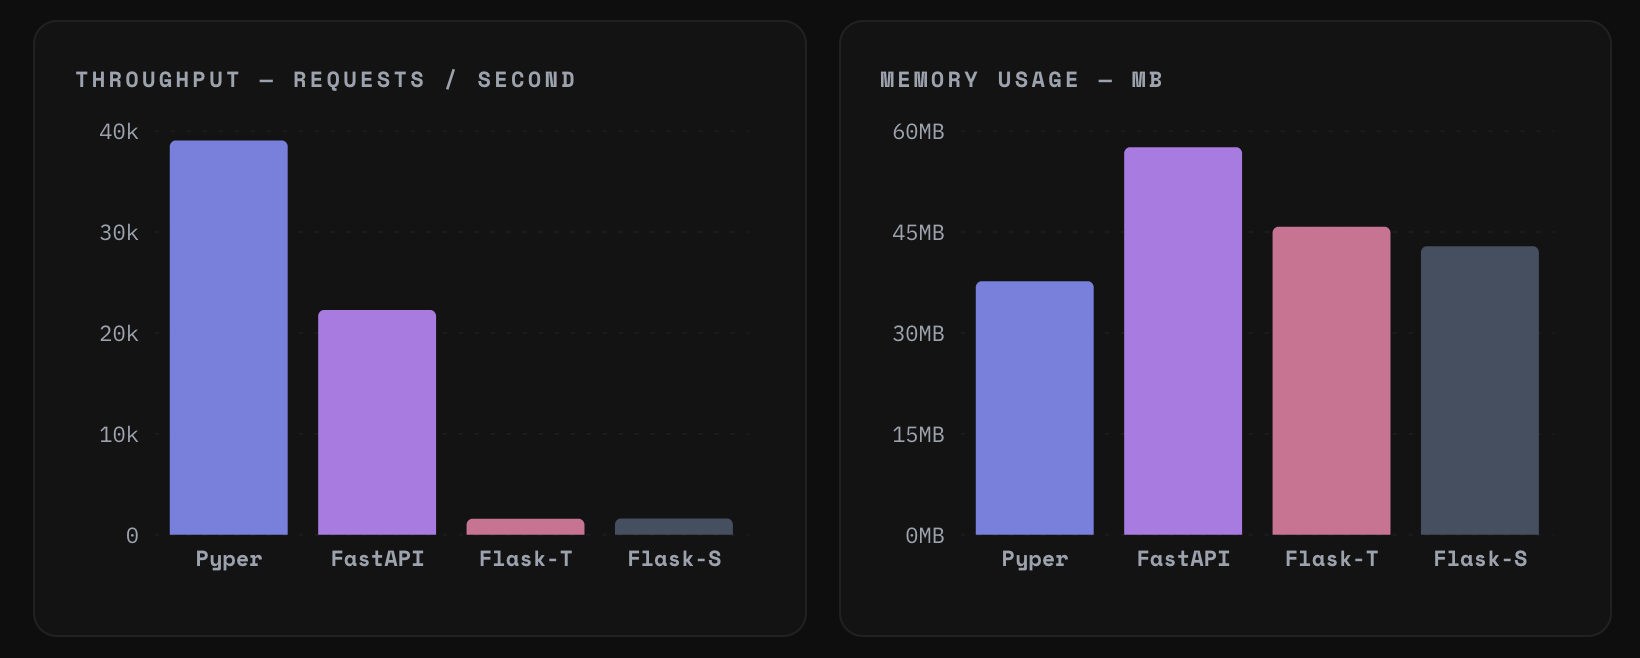The height and width of the screenshot is (658, 1640).
Task: Click the Flask-T bar in the memory usage chart
Action: pyautogui.click(x=1332, y=381)
